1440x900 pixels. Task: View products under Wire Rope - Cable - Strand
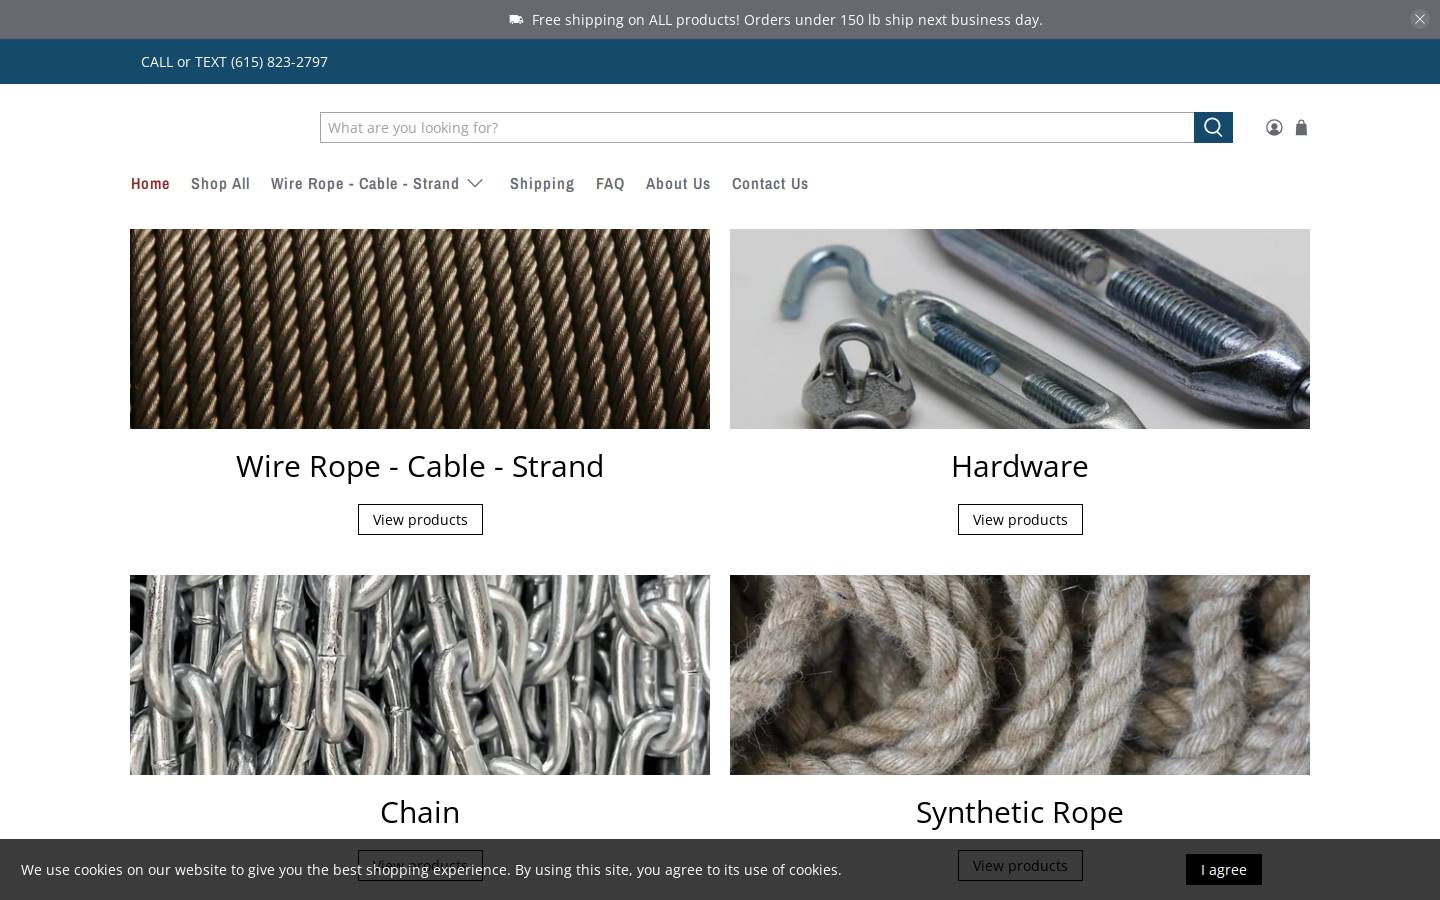420,519
